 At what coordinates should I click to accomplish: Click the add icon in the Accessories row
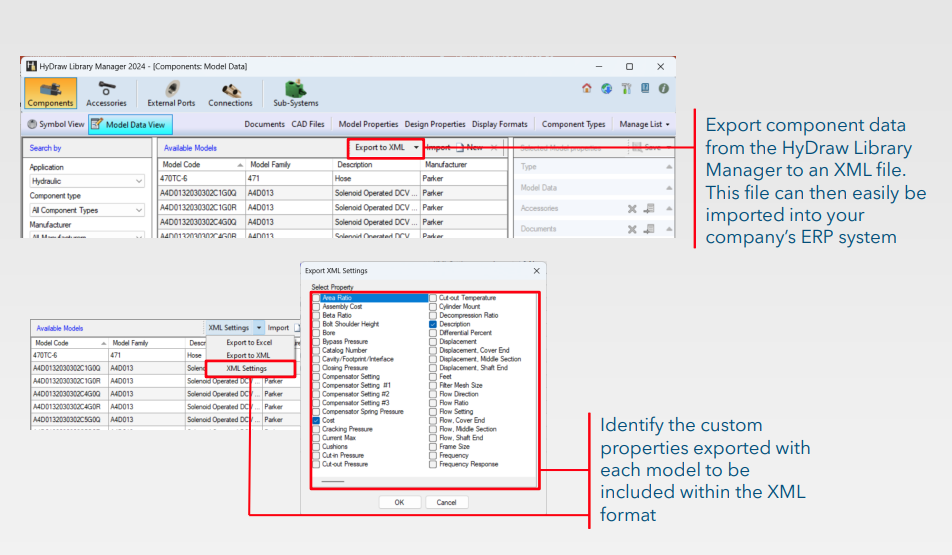pos(649,208)
